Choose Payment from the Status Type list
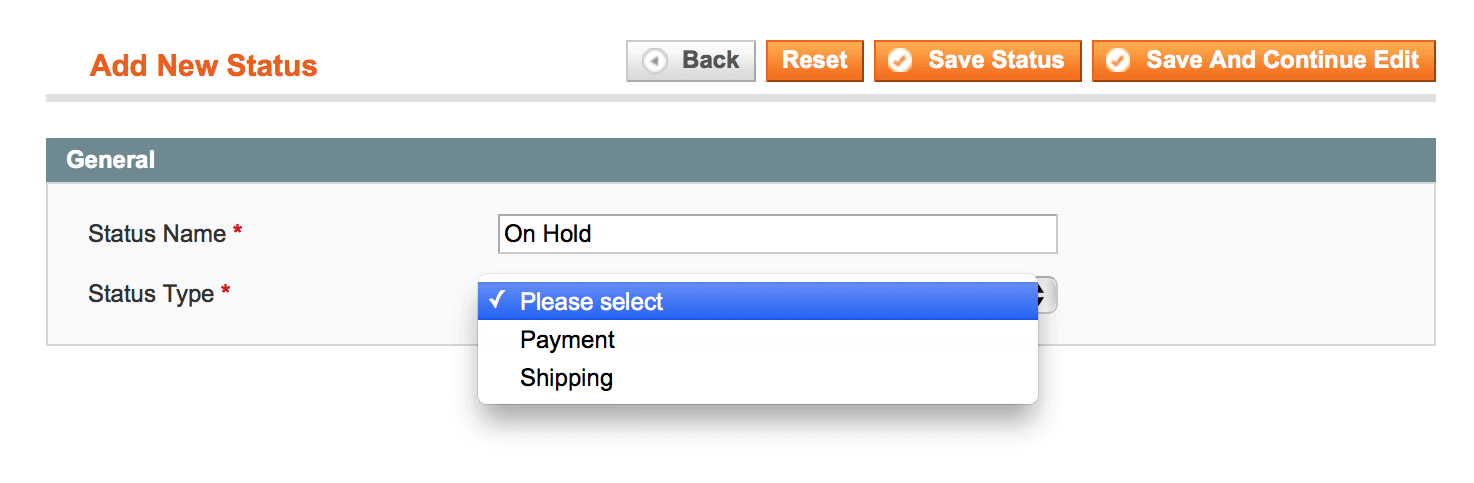 coord(567,340)
